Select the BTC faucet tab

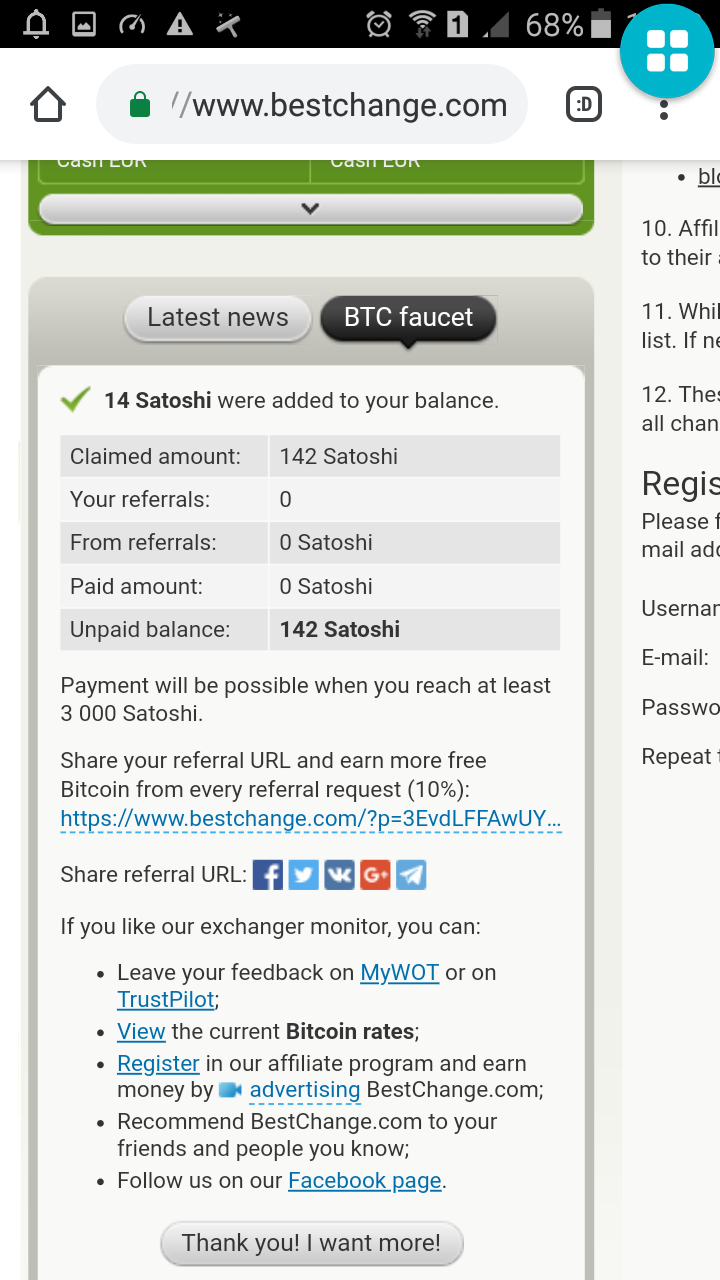pyautogui.click(x=408, y=318)
